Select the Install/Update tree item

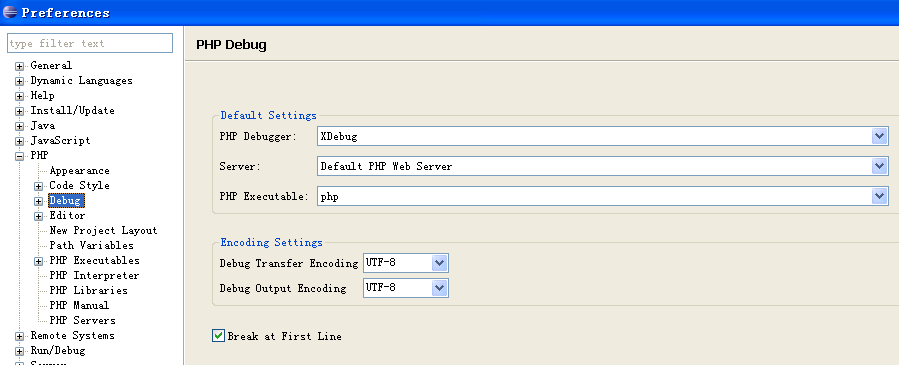click(72, 110)
